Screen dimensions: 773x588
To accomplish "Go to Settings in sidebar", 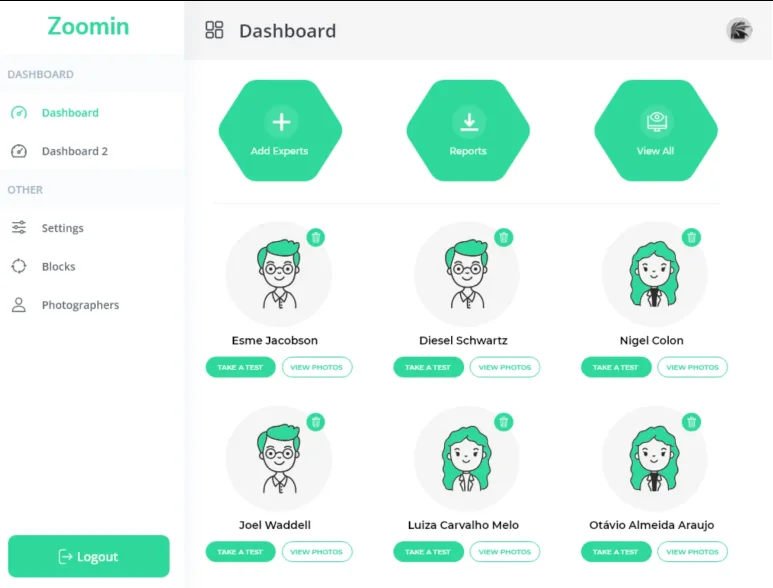I will coord(62,228).
